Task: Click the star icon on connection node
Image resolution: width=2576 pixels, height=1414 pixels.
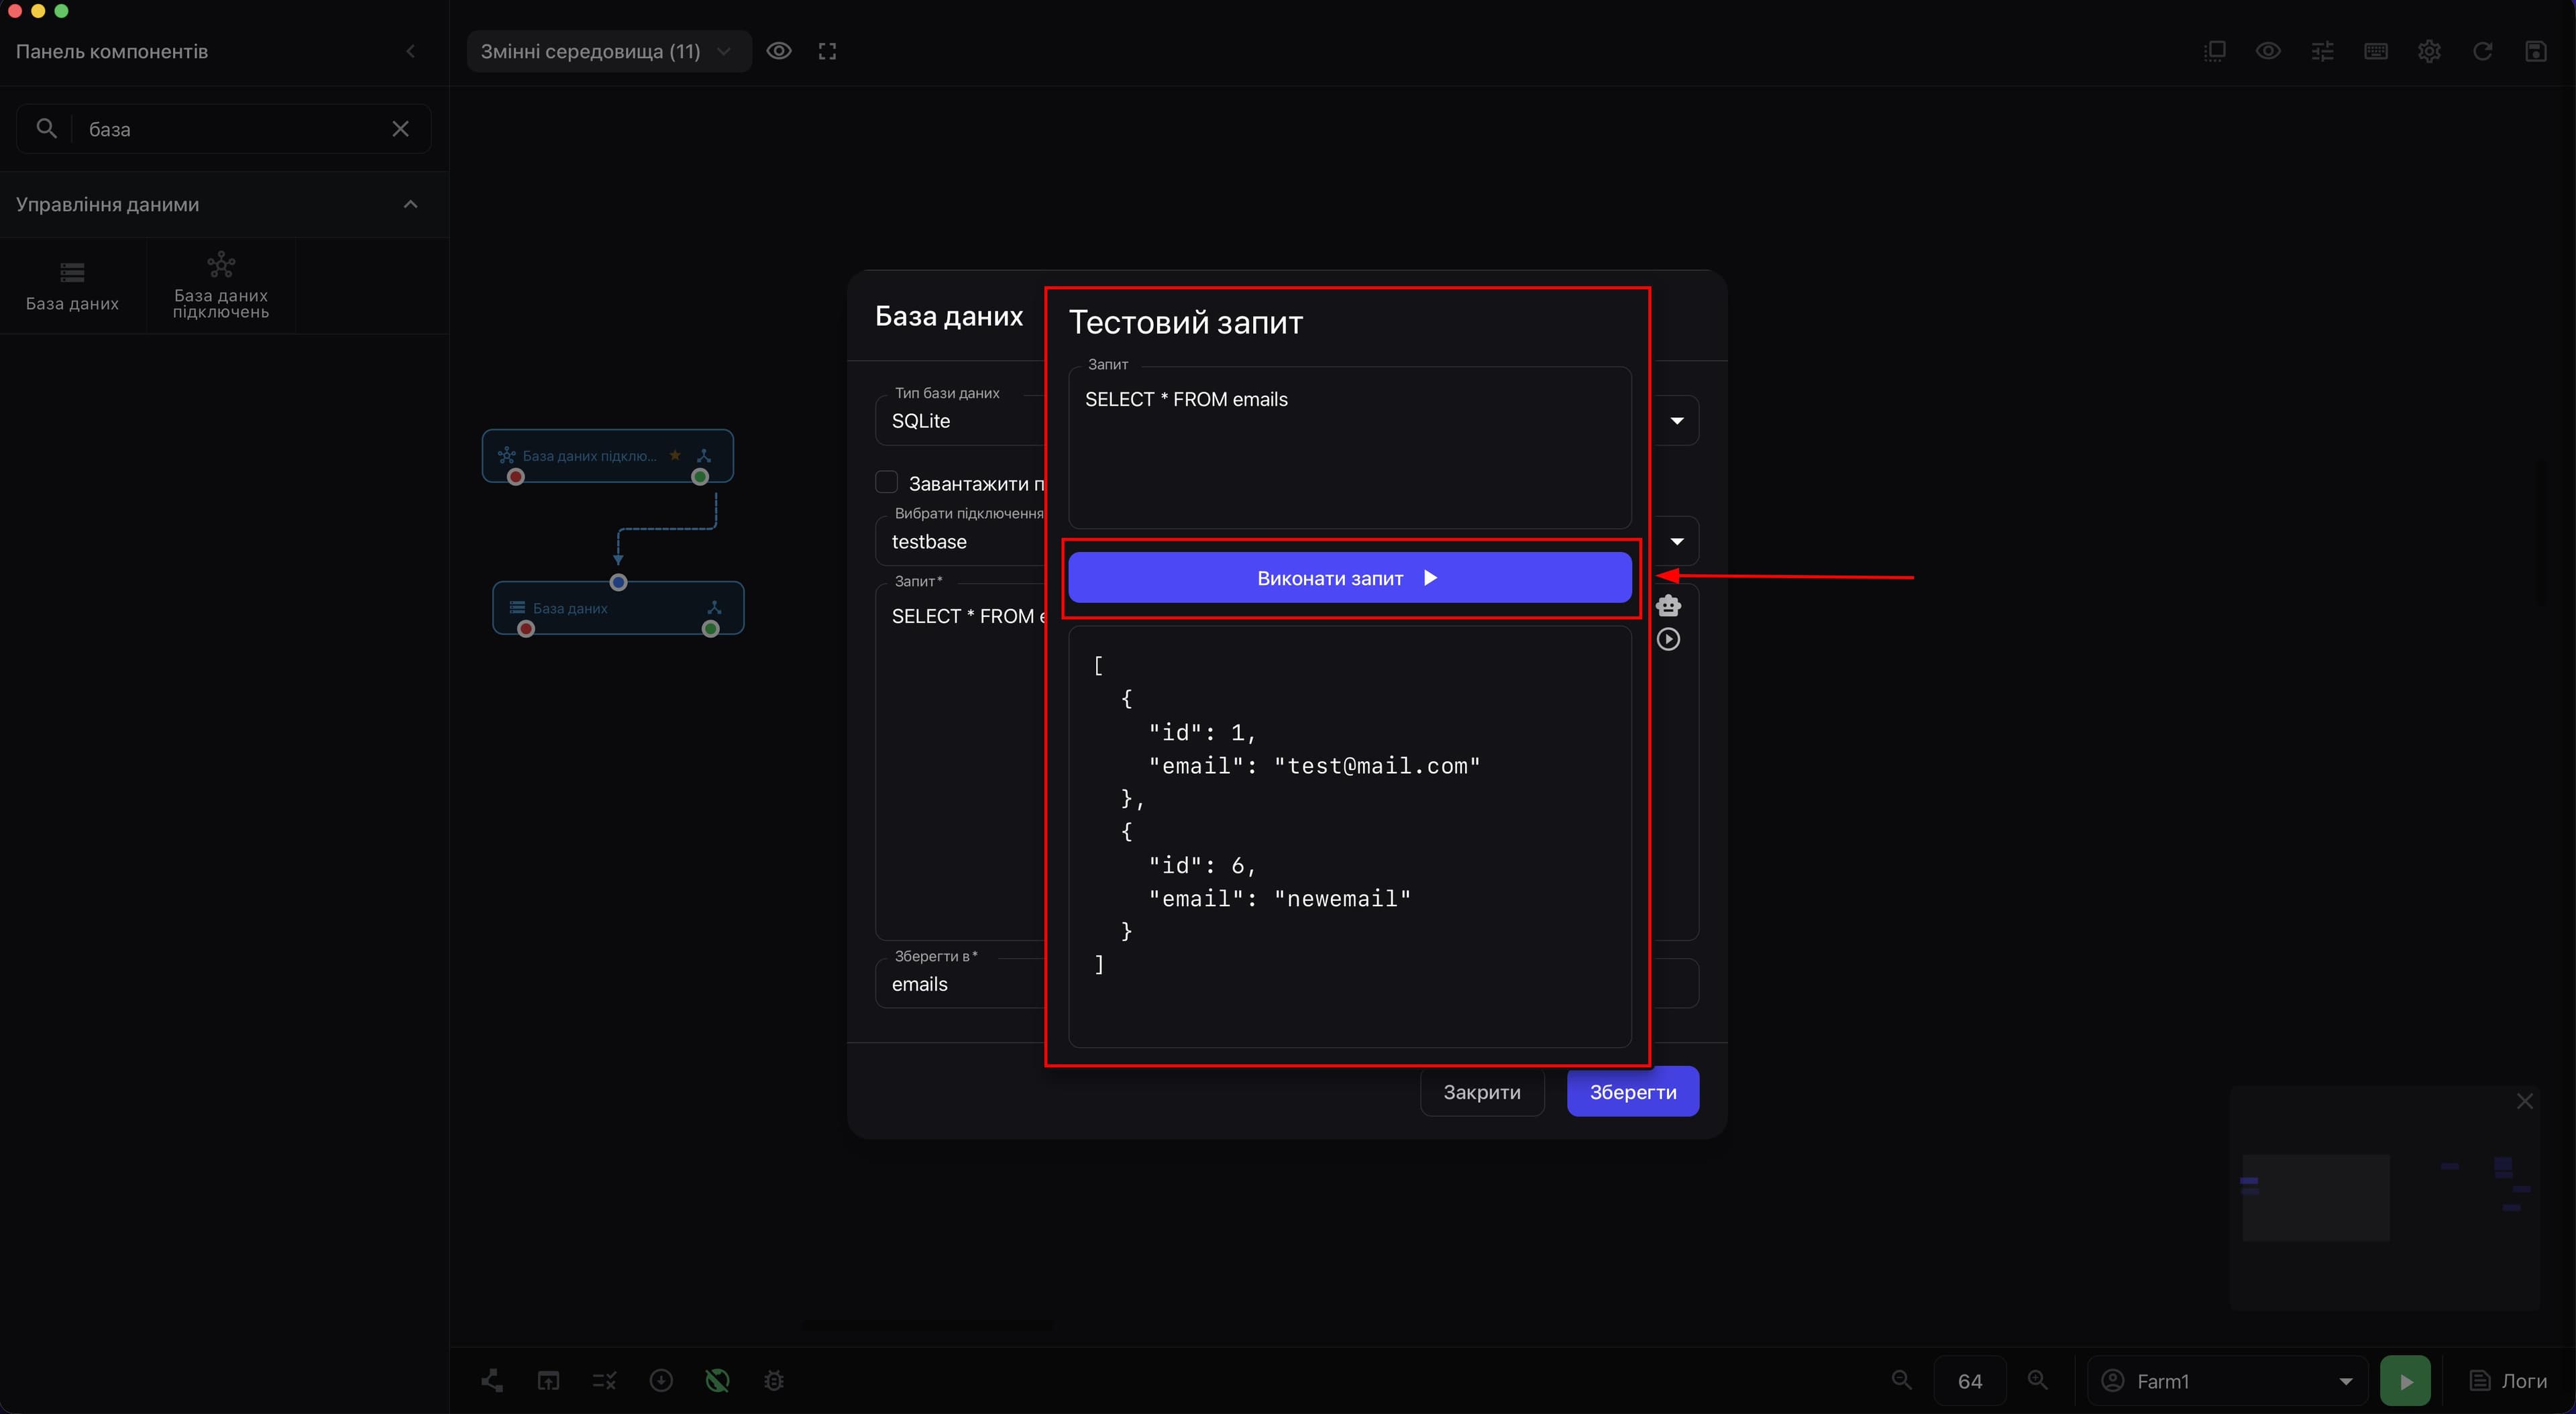Action: (x=675, y=455)
